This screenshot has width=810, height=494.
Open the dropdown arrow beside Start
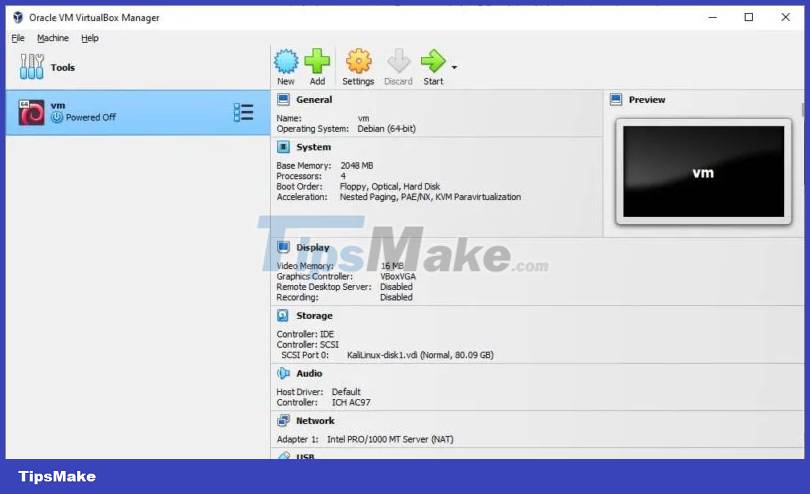point(454,67)
